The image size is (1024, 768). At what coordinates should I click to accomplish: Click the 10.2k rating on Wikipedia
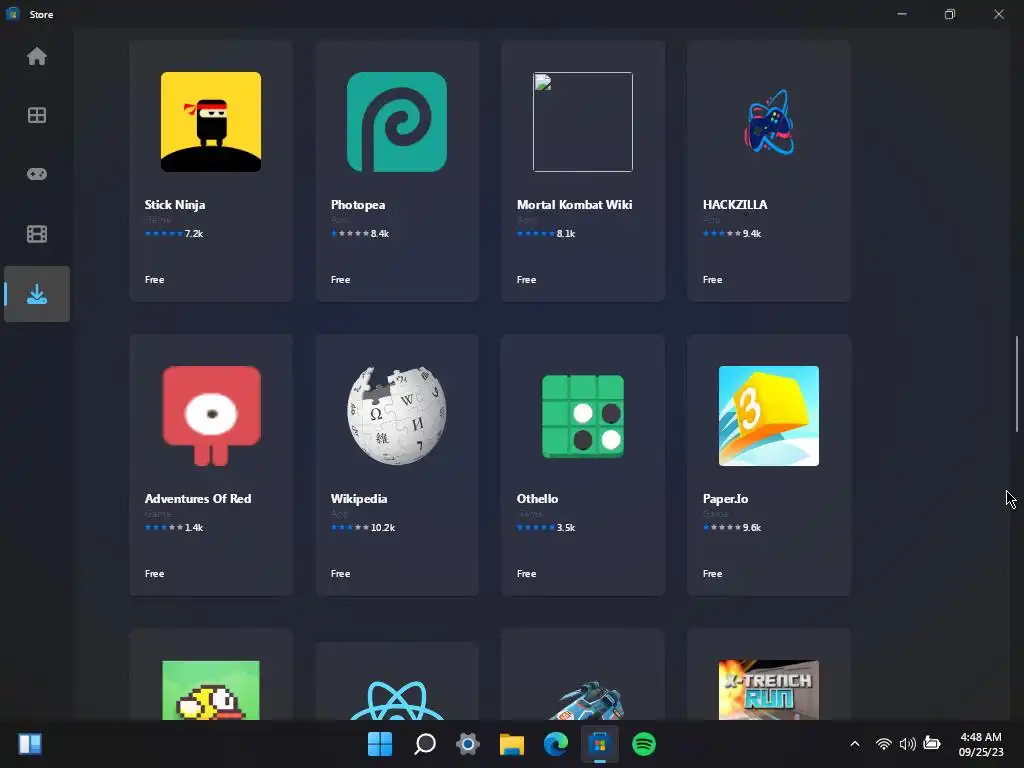(383, 528)
